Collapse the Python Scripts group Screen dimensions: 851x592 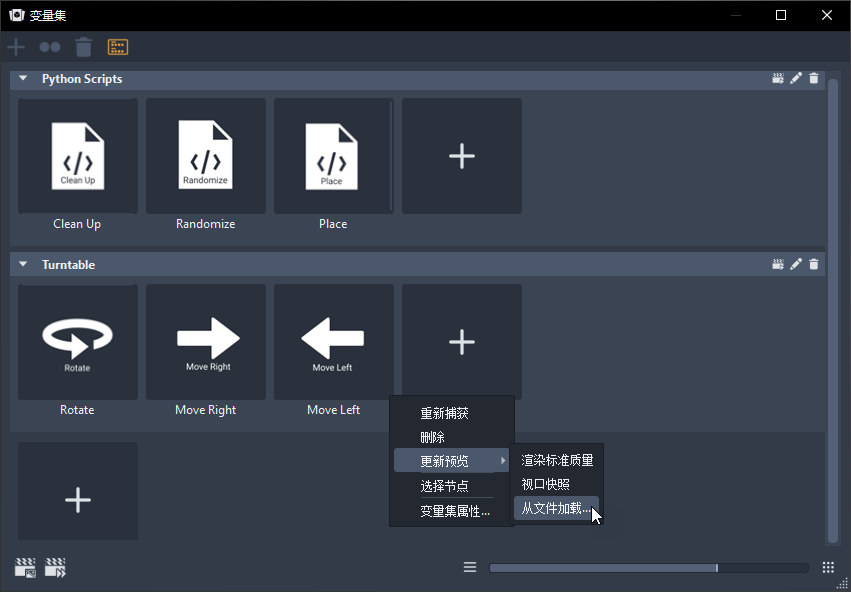[x=22, y=78]
